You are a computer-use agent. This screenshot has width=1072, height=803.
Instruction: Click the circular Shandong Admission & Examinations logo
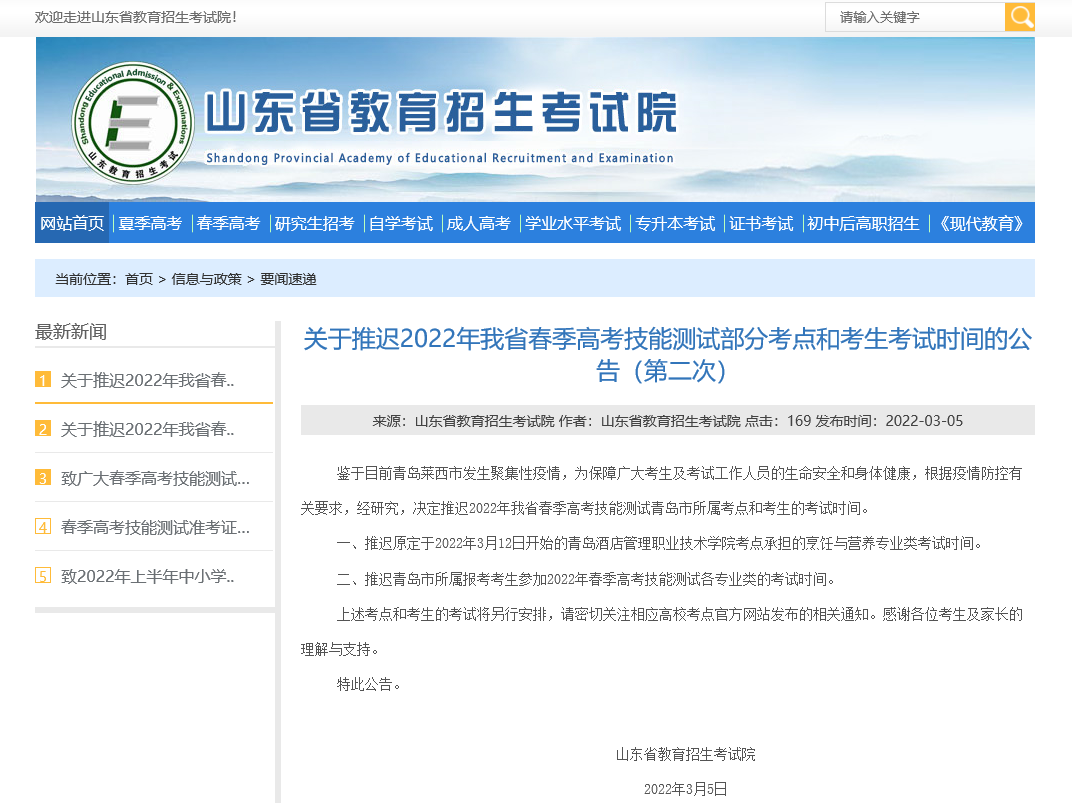click(x=133, y=123)
